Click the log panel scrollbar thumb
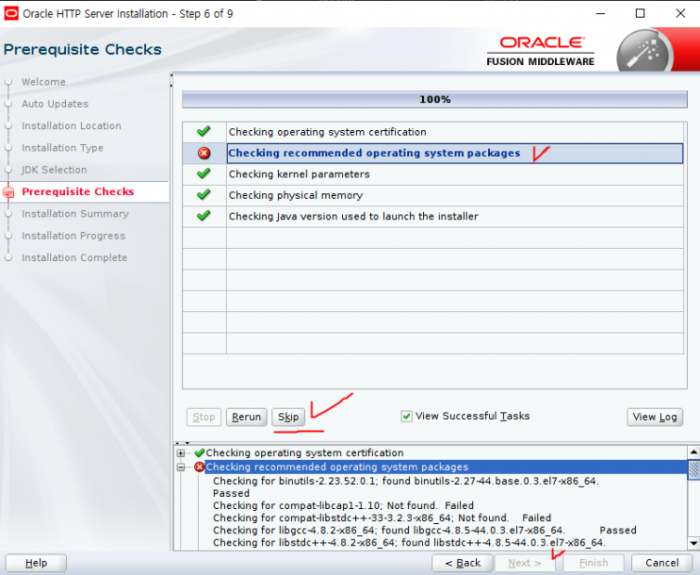Screen dimensions: 700x575 pyautogui.click(x=694, y=470)
